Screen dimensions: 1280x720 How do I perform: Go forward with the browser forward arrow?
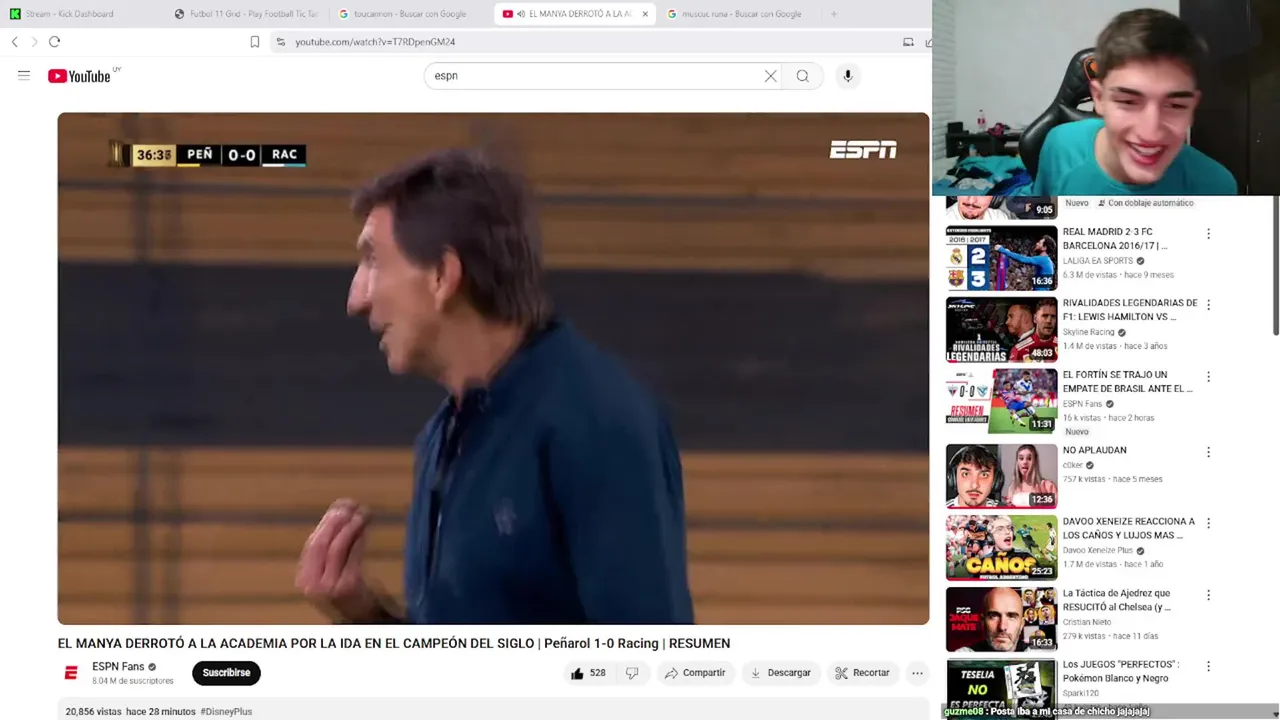click(34, 42)
